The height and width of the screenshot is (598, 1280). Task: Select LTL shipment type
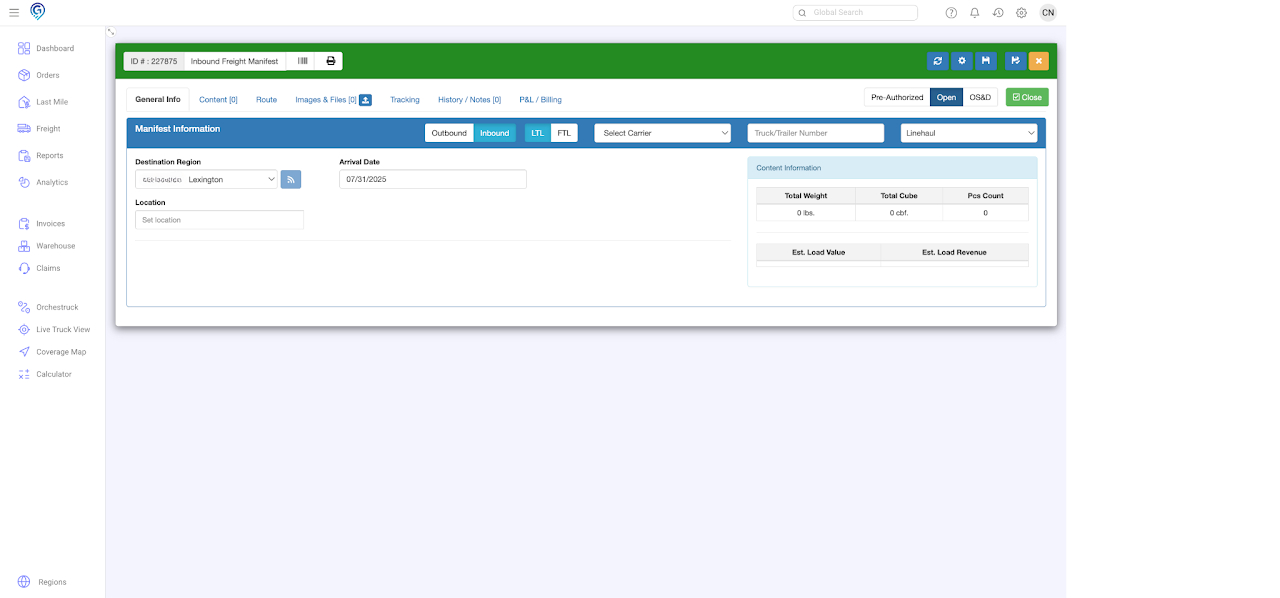click(x=538, y=133)
